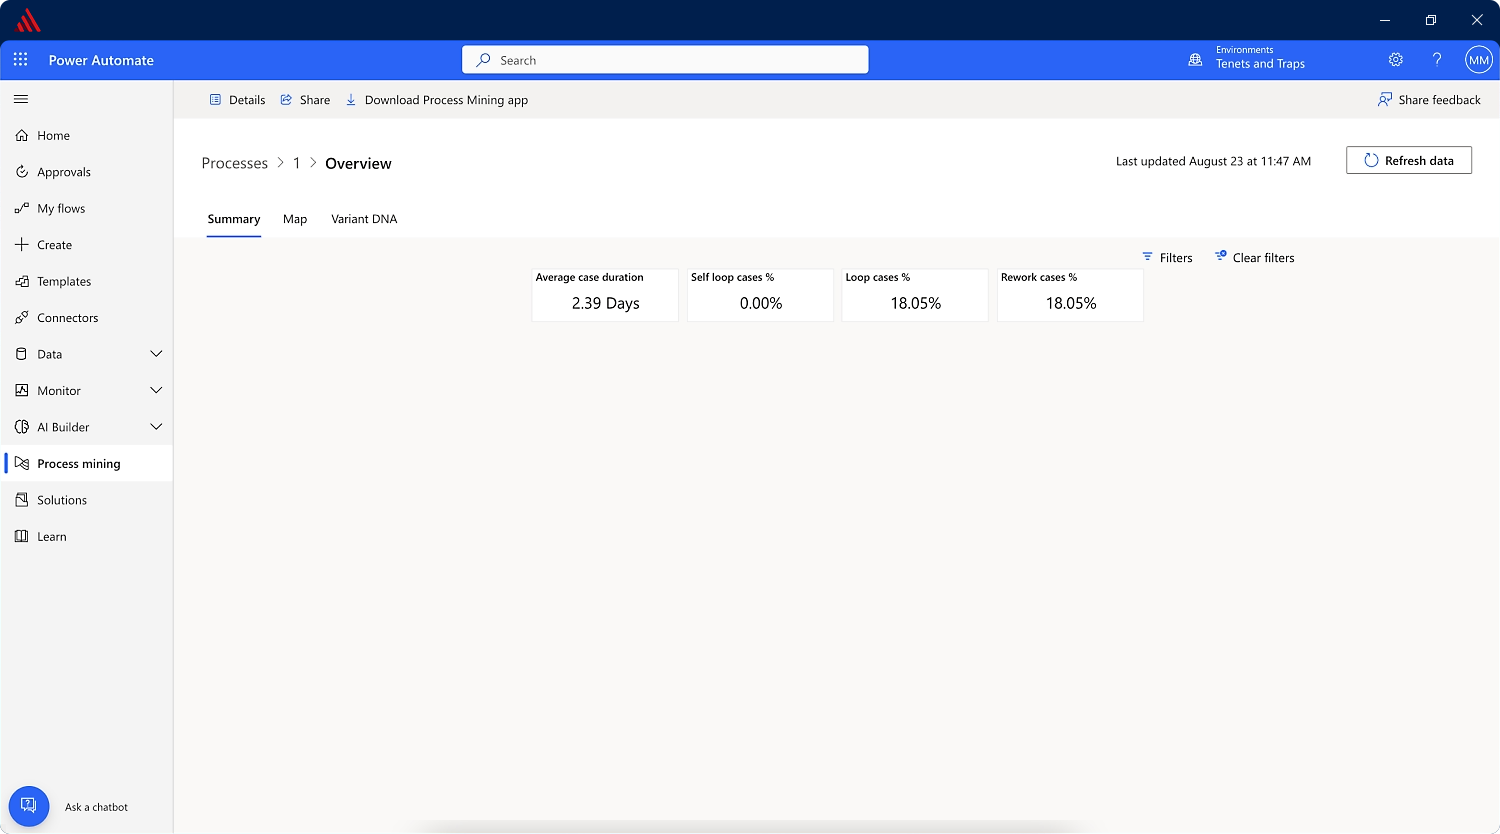
Task: Click Clear filters
Action: pyautogui.click(x=1254, y=258)
